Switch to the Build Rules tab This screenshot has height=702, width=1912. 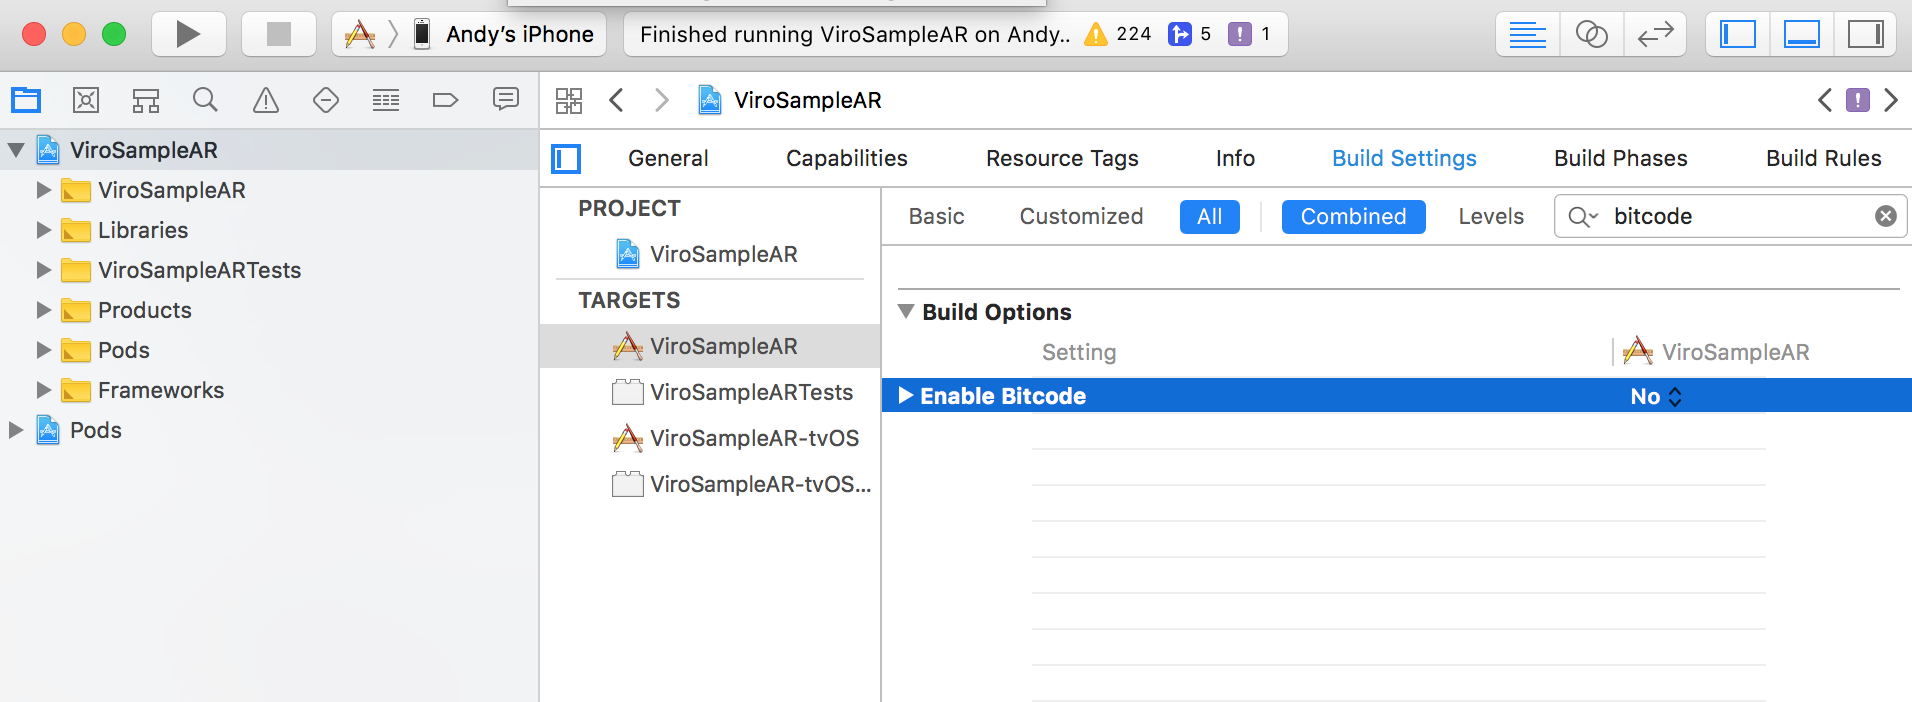pos(1823,158)
